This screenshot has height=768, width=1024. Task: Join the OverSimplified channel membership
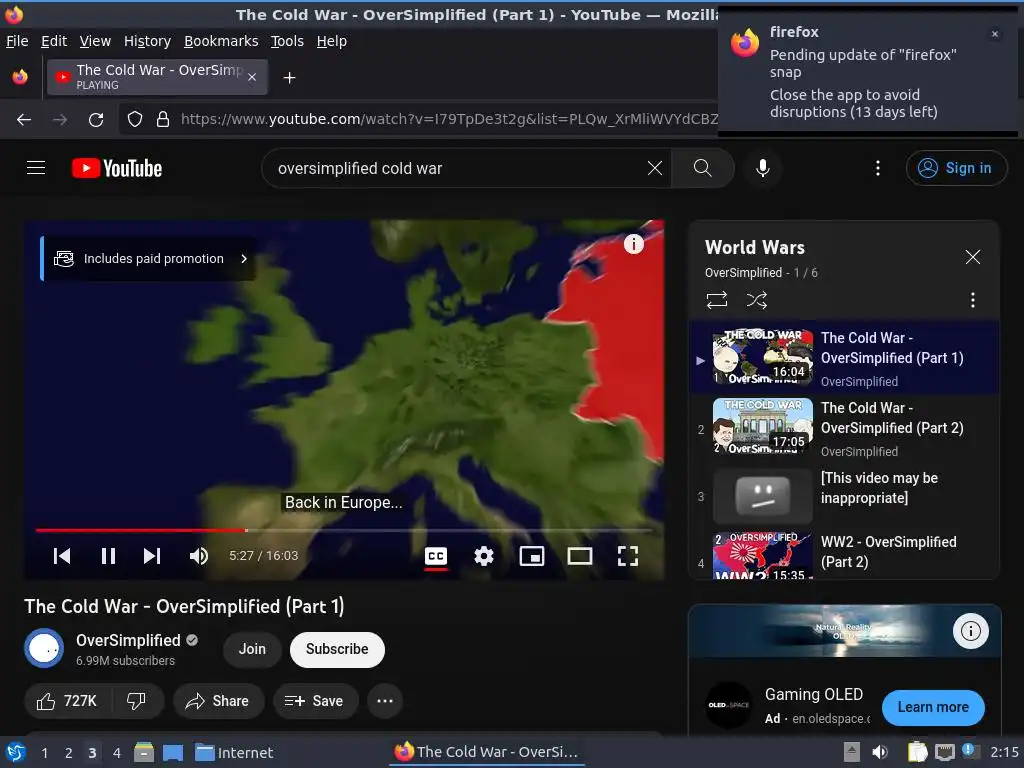coord(252,649)
